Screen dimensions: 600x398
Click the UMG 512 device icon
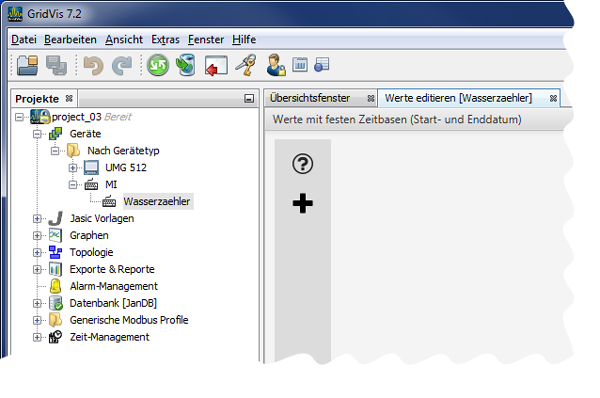point(91,168)
